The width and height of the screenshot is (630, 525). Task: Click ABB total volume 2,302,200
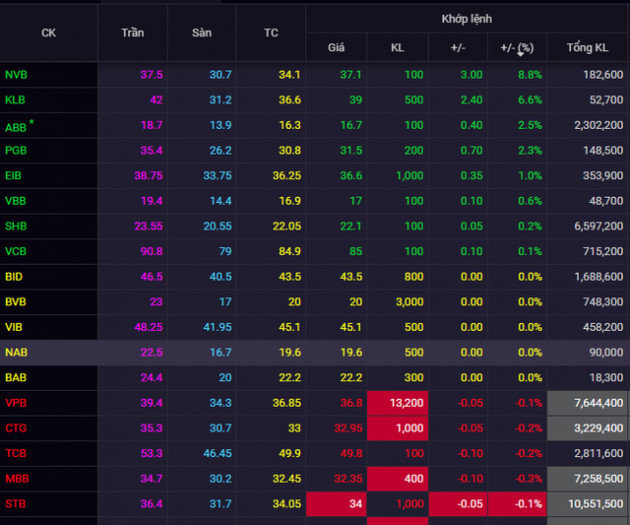598,125
